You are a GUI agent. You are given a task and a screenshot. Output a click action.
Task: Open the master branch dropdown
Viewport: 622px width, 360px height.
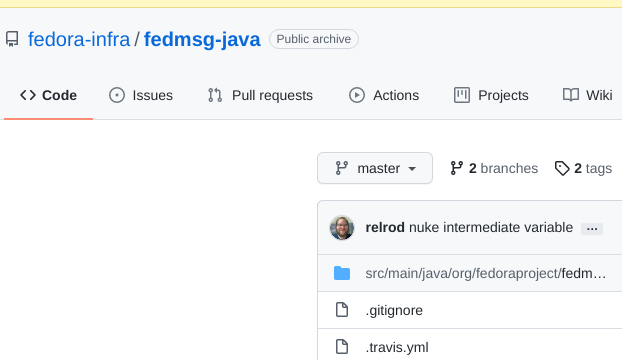[375, 168]
